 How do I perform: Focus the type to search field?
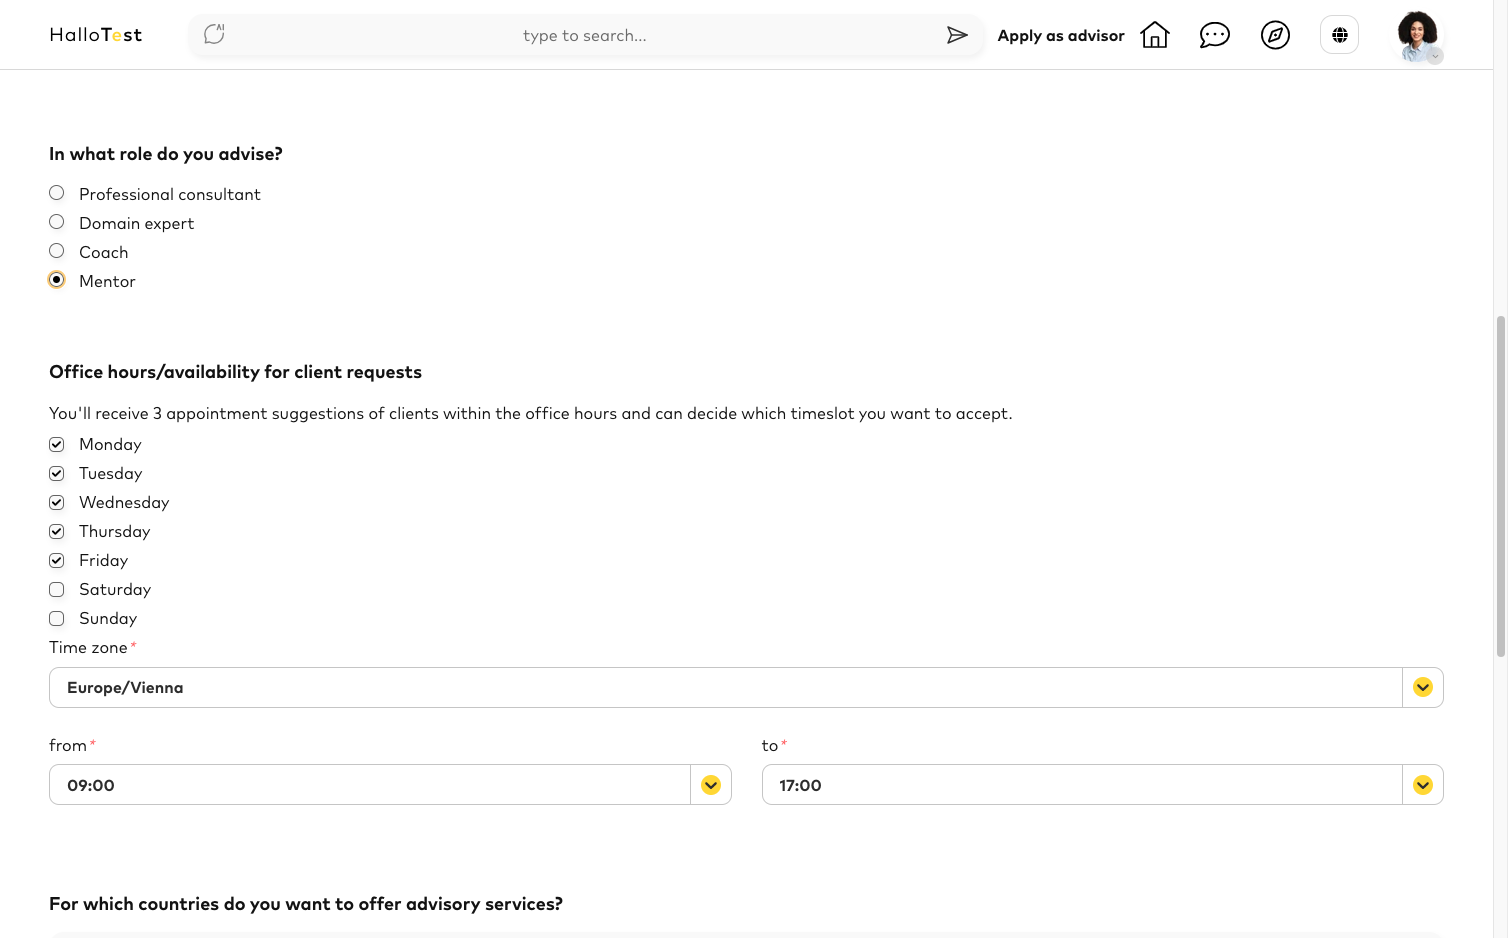(585, 35)
